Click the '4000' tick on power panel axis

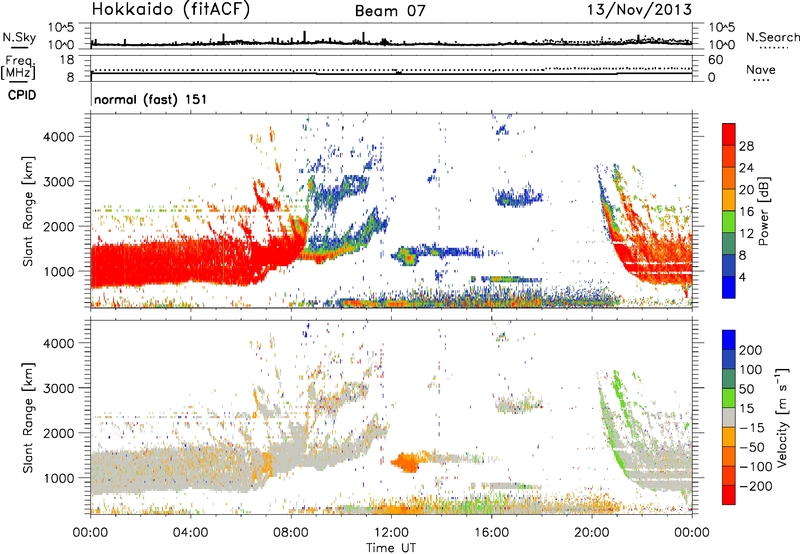58,137
